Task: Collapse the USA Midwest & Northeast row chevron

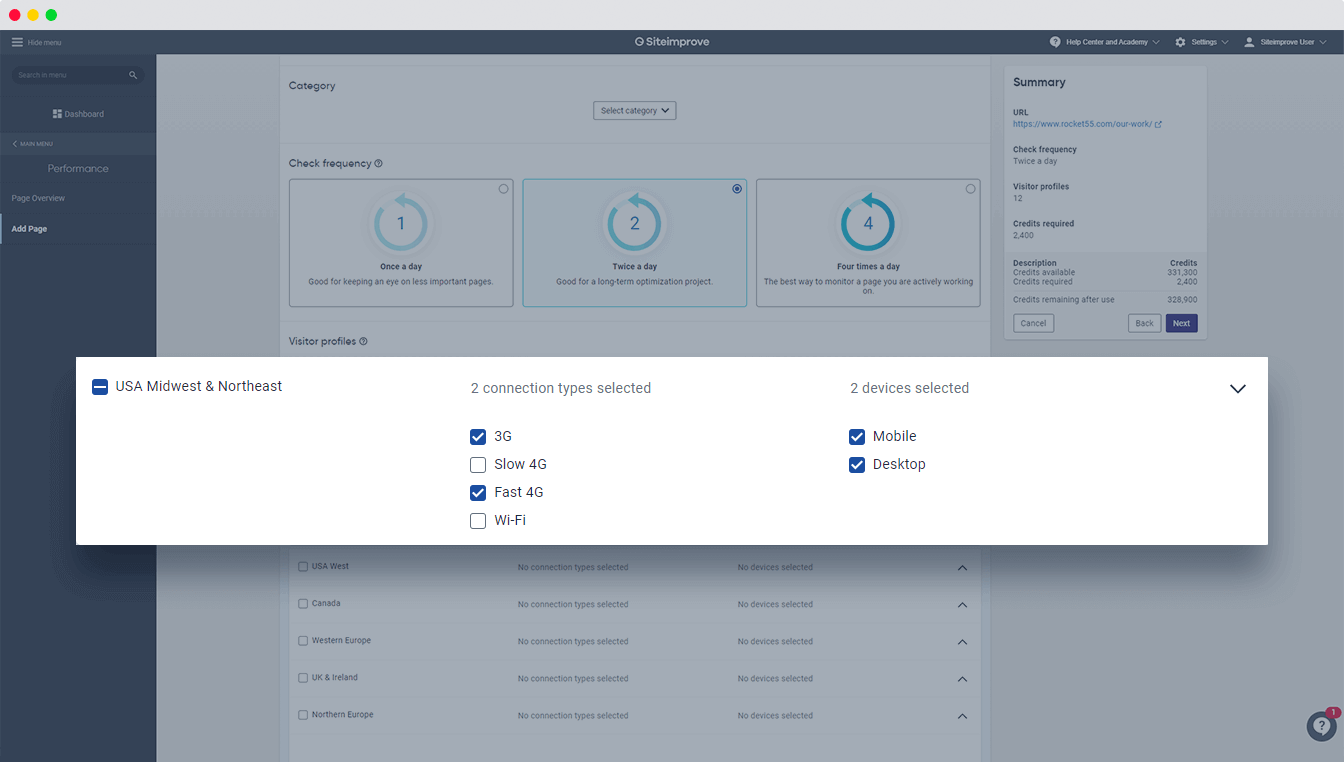Action: [x=1238, y=389]
